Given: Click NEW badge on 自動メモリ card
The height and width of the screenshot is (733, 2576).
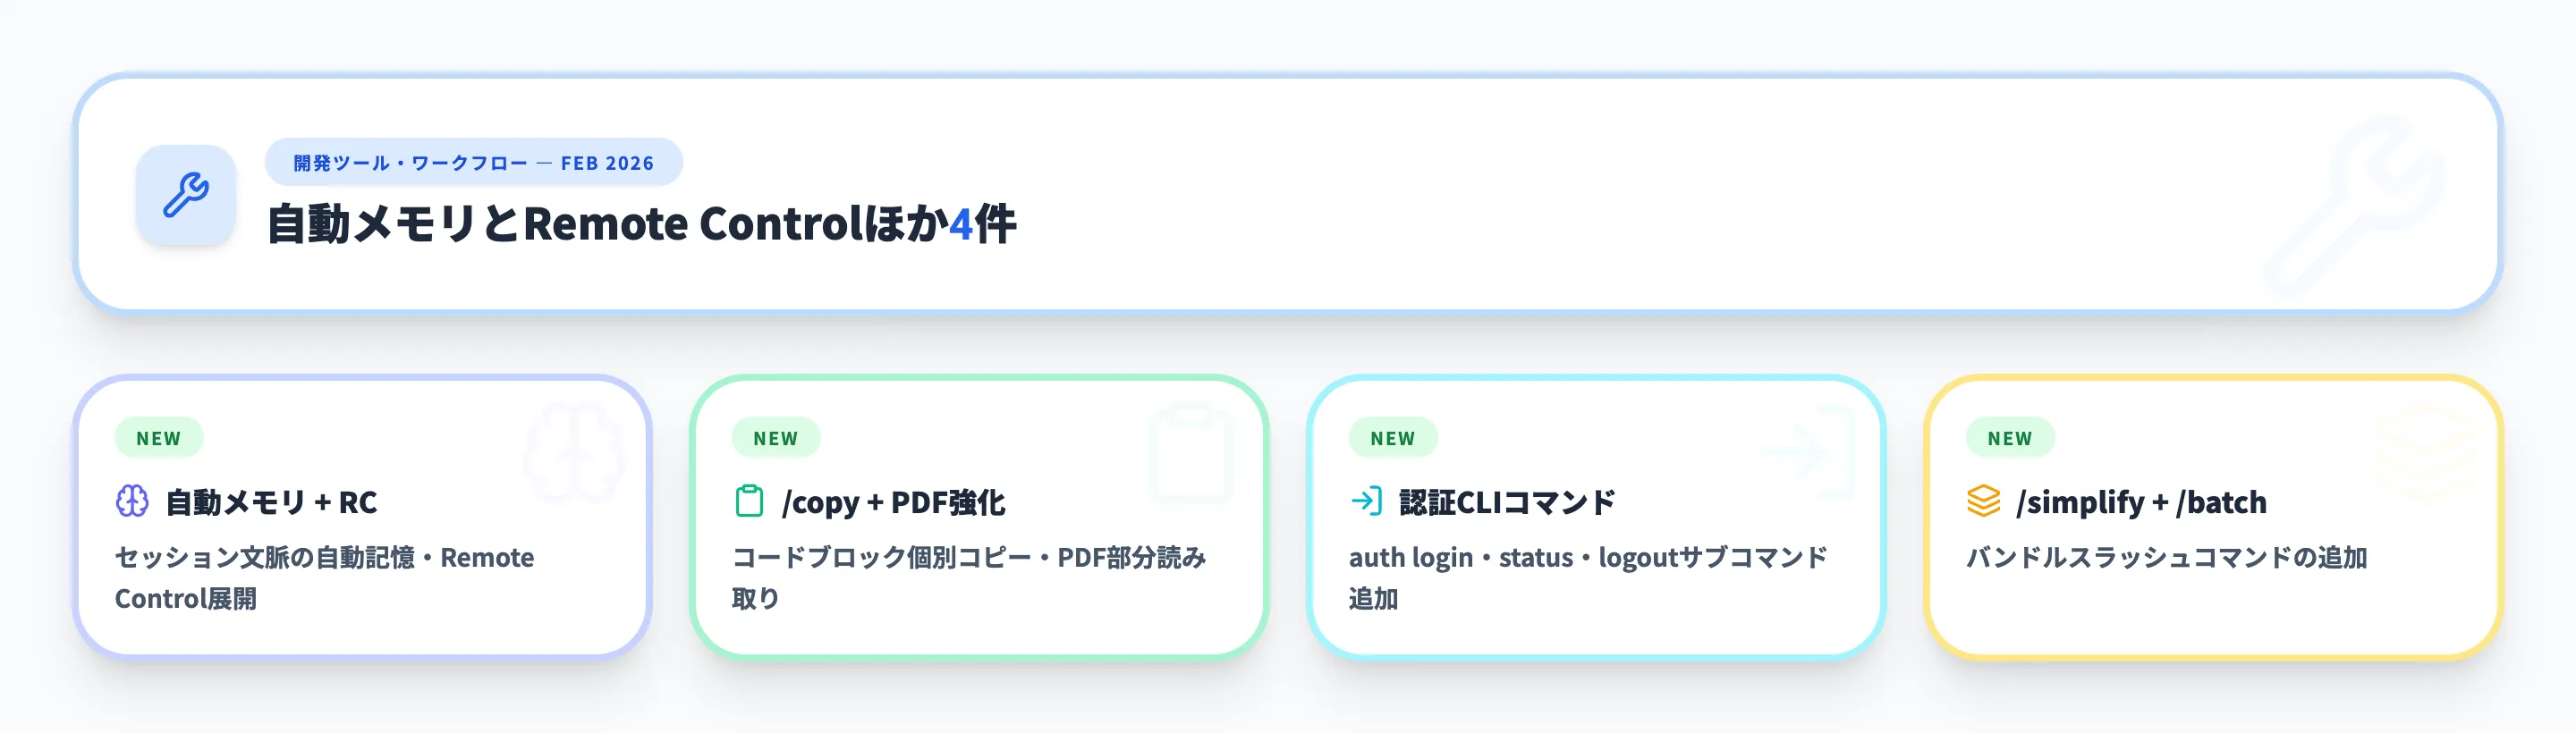Looking at the screenshot, I should pyautogui.click(x=159, y=438).
